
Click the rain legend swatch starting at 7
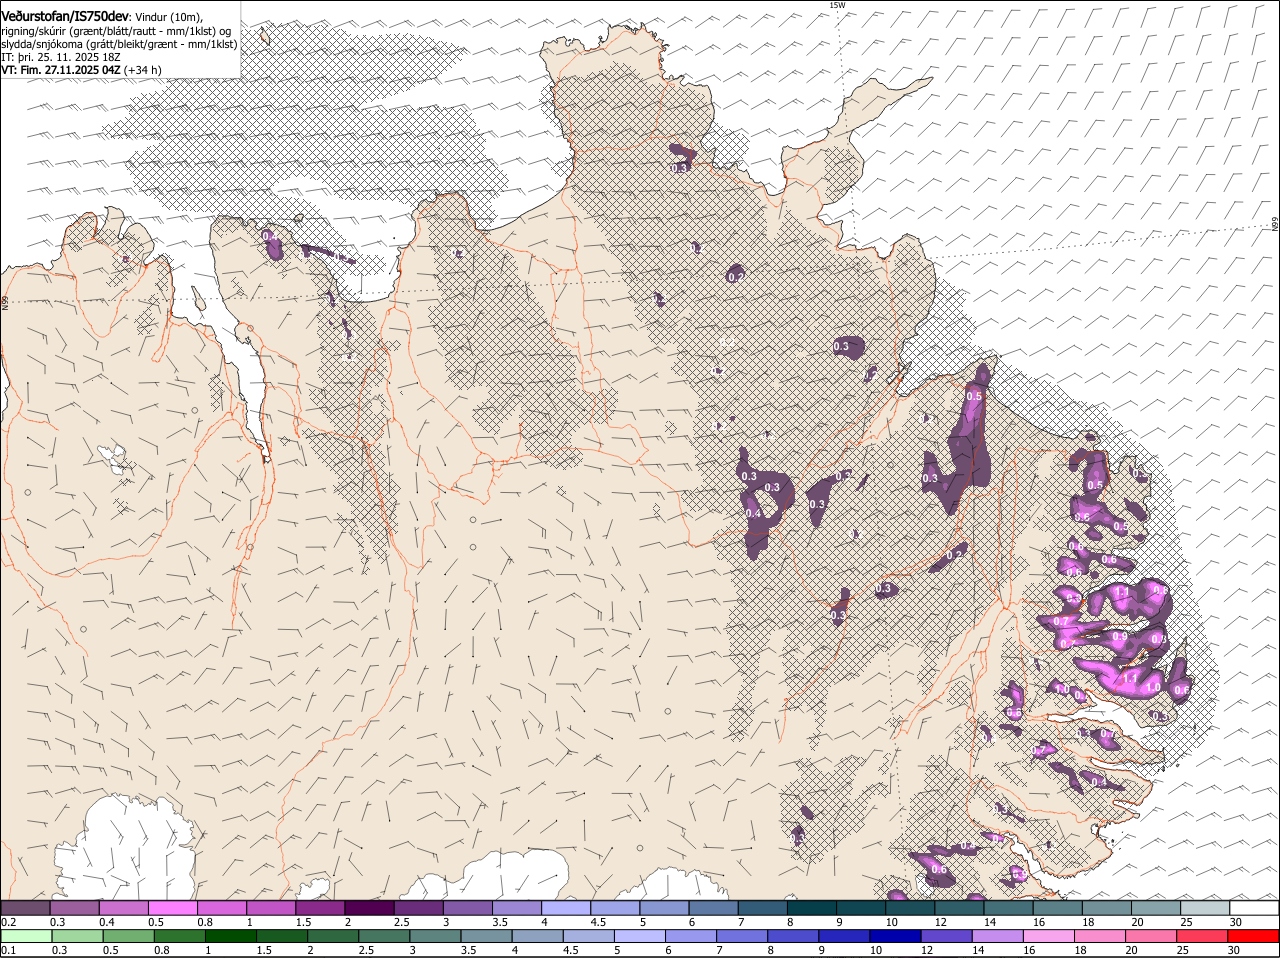coord(741,936)
